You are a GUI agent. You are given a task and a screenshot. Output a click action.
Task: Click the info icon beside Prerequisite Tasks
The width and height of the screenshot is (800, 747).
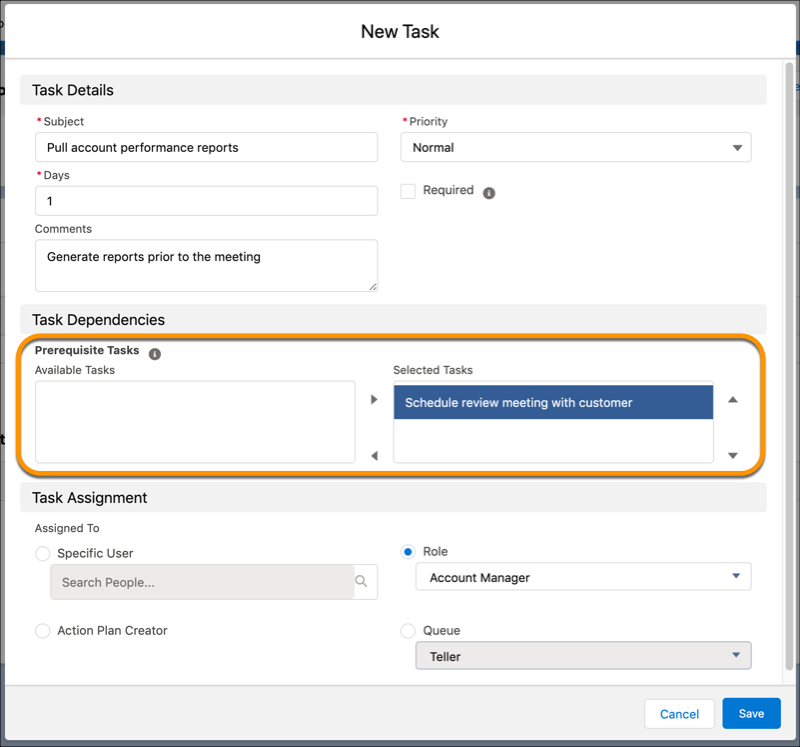(155, 351)
